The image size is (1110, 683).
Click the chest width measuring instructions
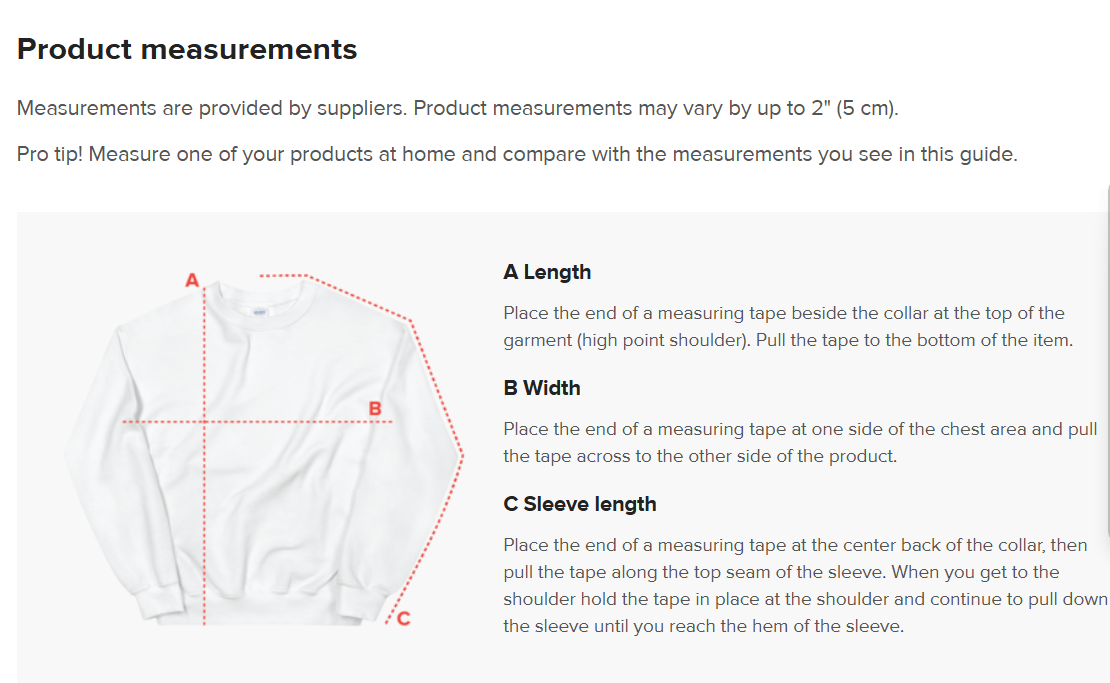(800, 442)
